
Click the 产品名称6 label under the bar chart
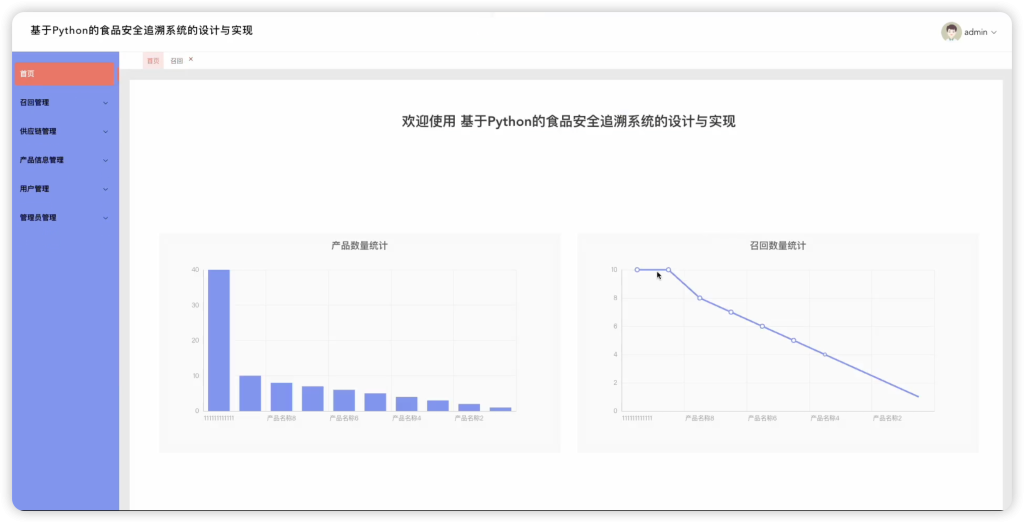tap(344, 418)
